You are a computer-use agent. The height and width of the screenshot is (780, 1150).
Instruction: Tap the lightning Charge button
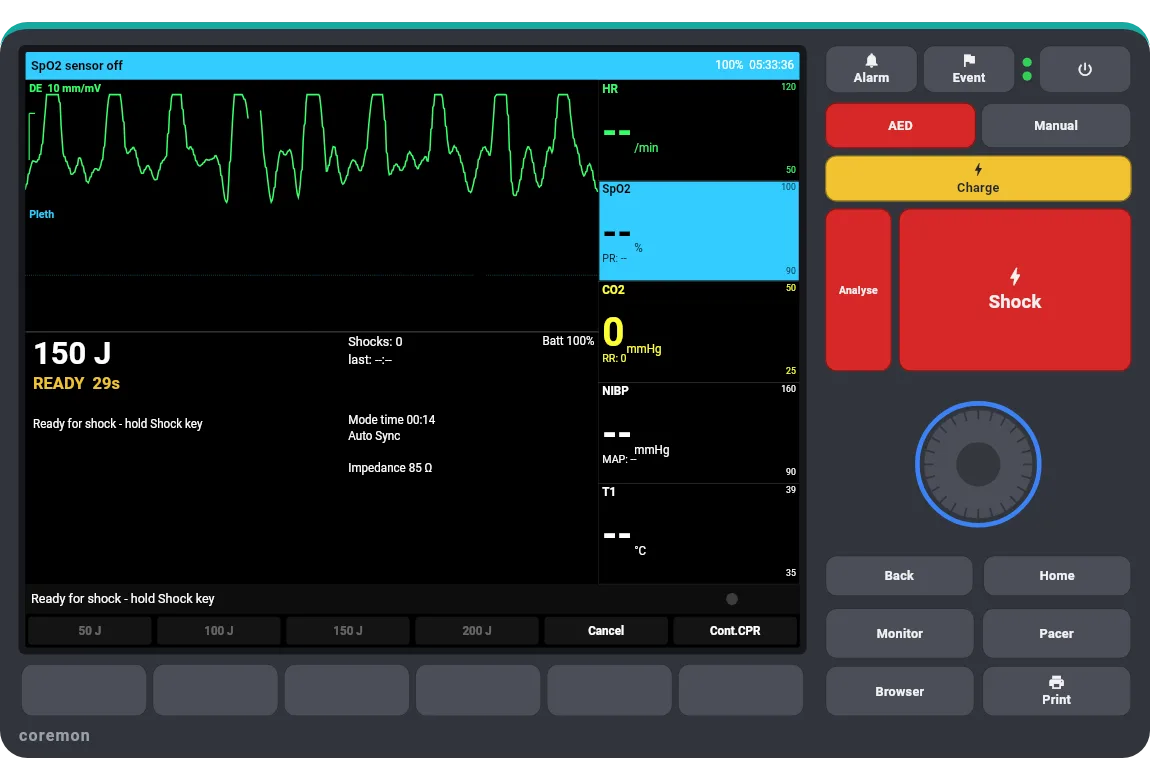(978, 178)
